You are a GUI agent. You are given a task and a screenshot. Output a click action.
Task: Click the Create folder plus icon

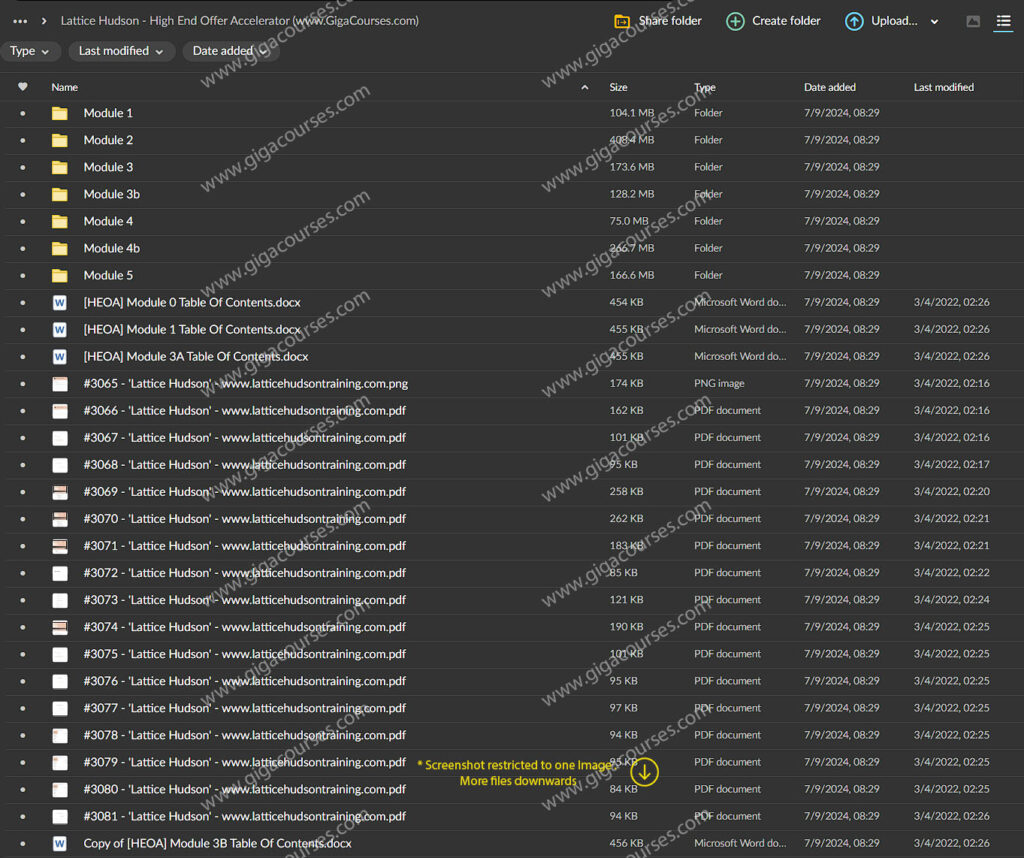[735, 21]
